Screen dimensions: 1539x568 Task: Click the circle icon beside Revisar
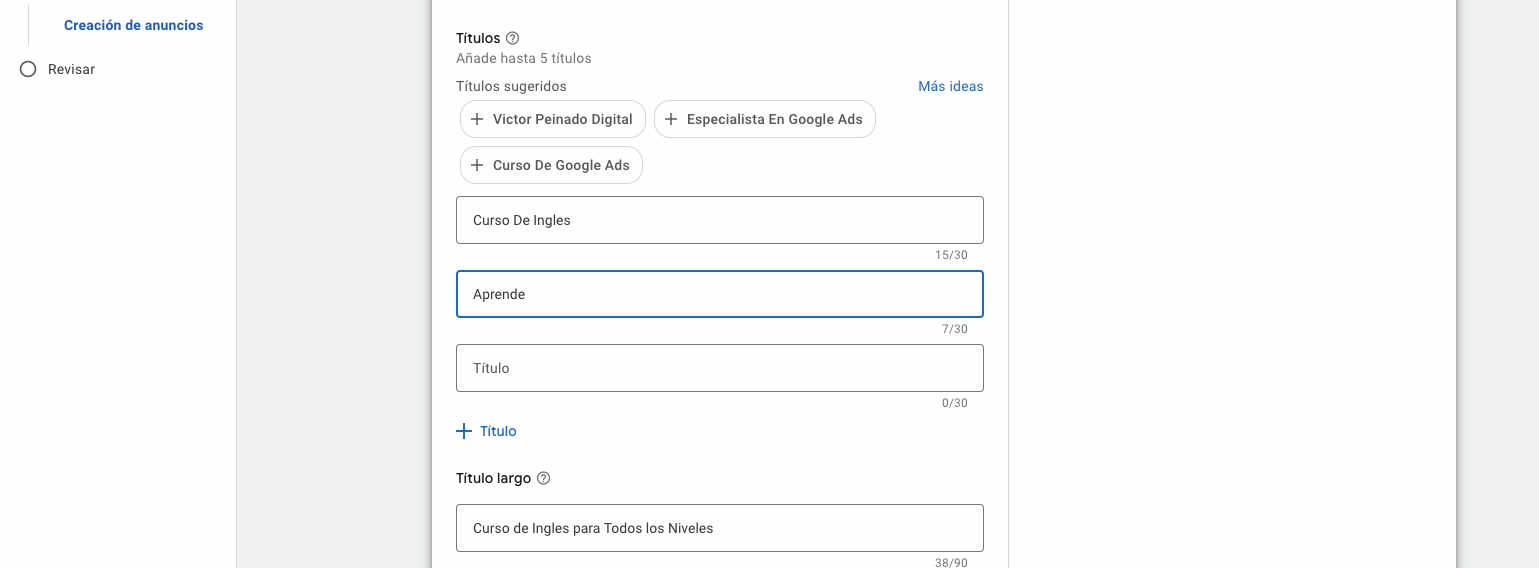pos(28,69)
